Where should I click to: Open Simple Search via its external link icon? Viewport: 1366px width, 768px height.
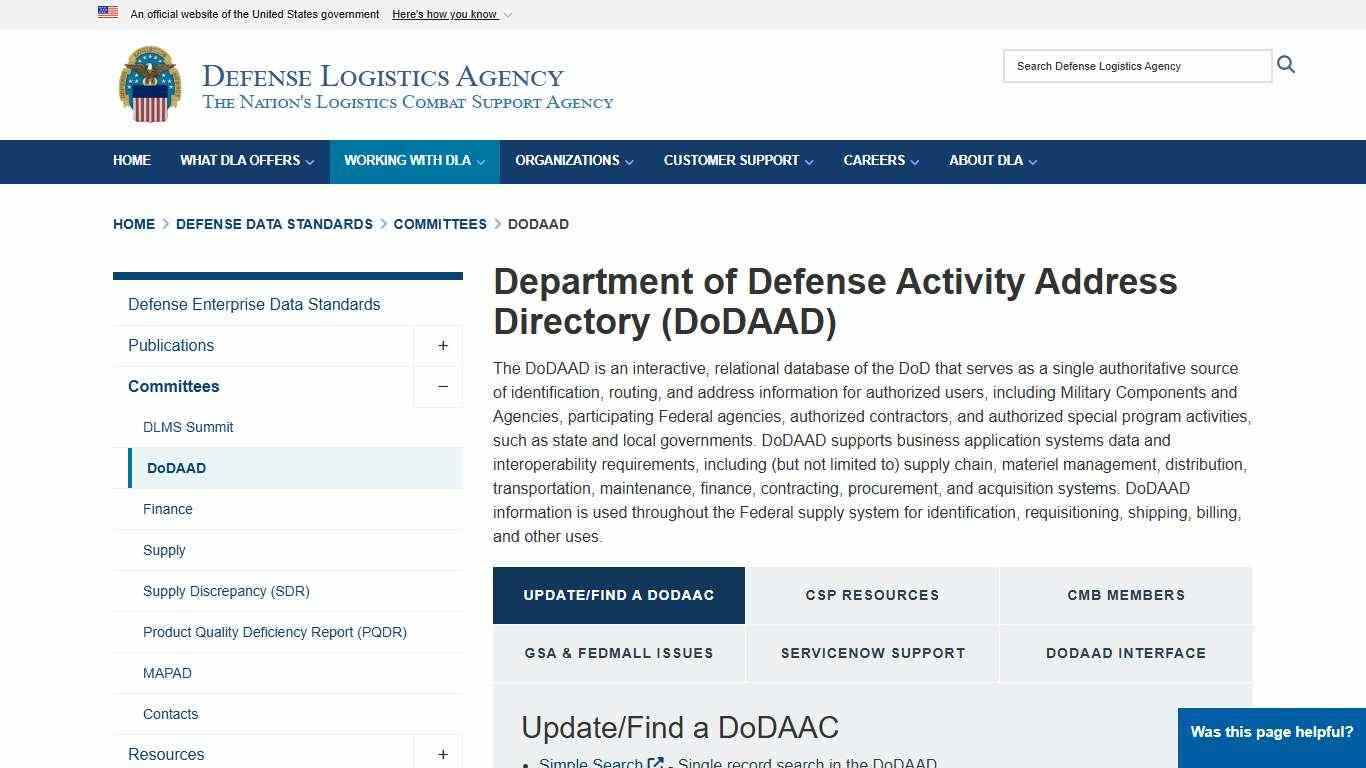point(657,762)
